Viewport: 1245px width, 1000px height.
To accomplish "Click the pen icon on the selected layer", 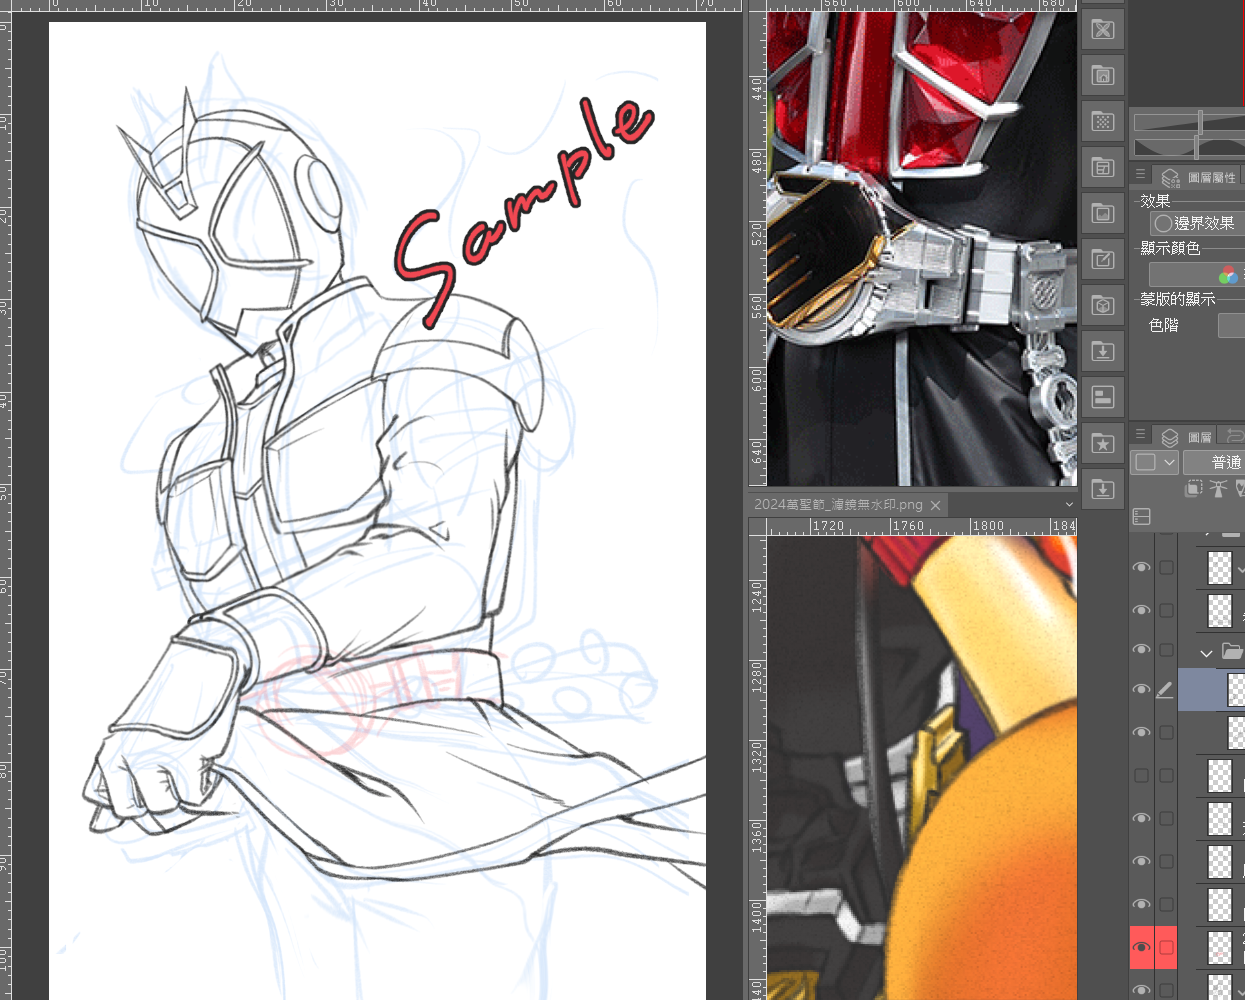I will click(1165, 690).
